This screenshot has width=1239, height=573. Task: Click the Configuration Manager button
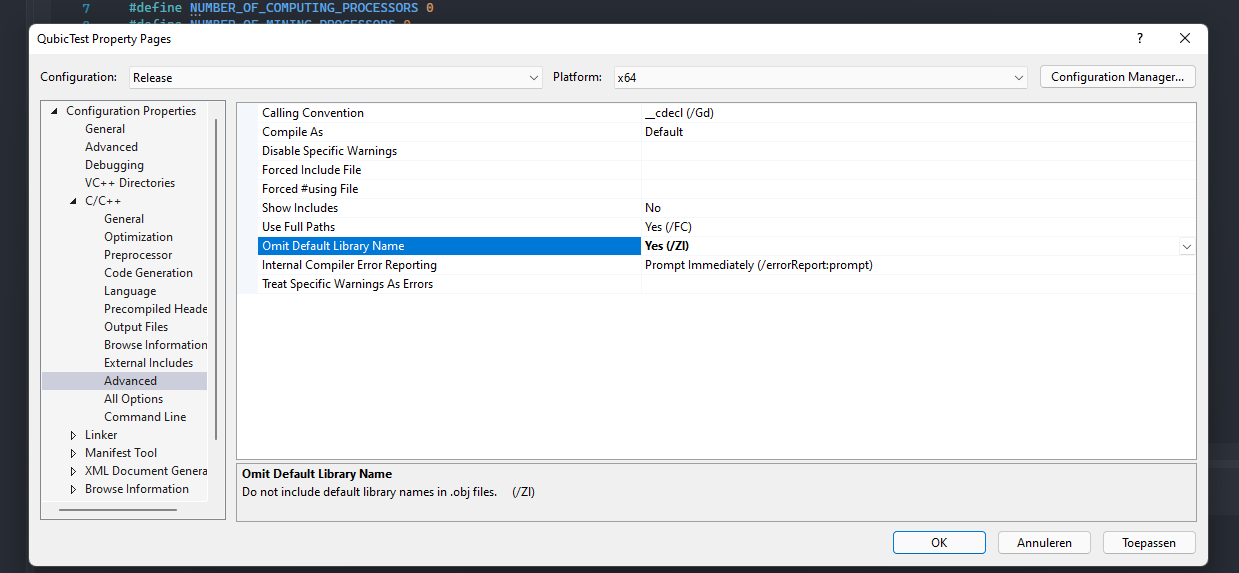click(x=1117, y=77)
